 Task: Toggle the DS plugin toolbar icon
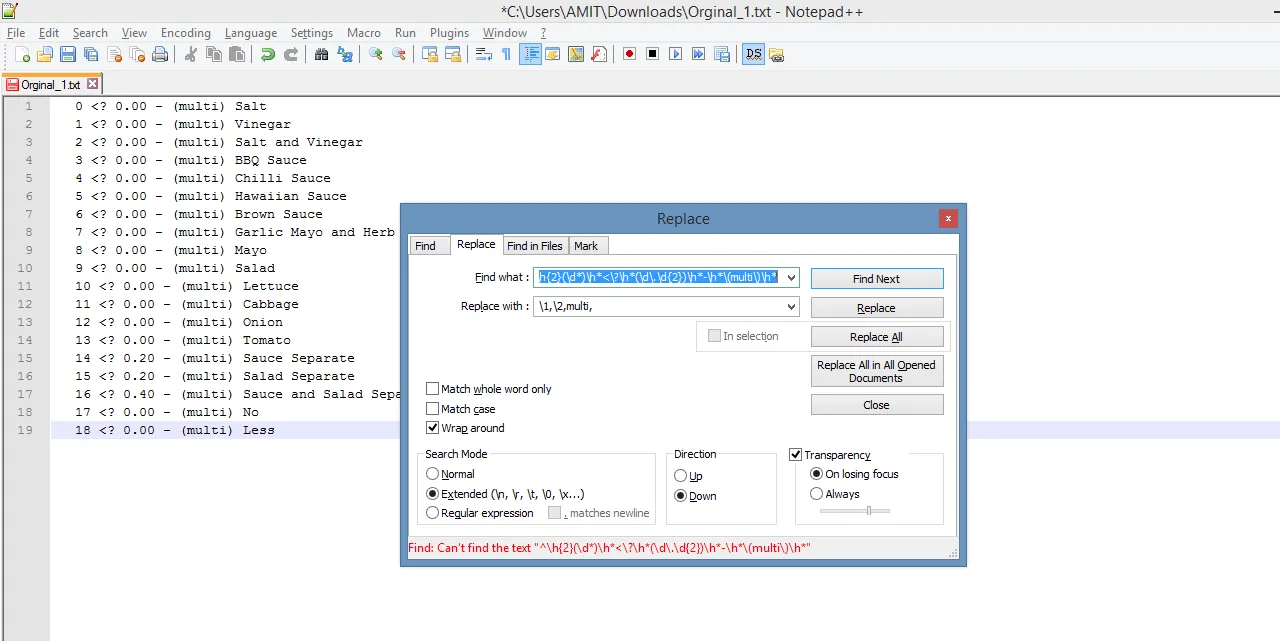(753, 54)
